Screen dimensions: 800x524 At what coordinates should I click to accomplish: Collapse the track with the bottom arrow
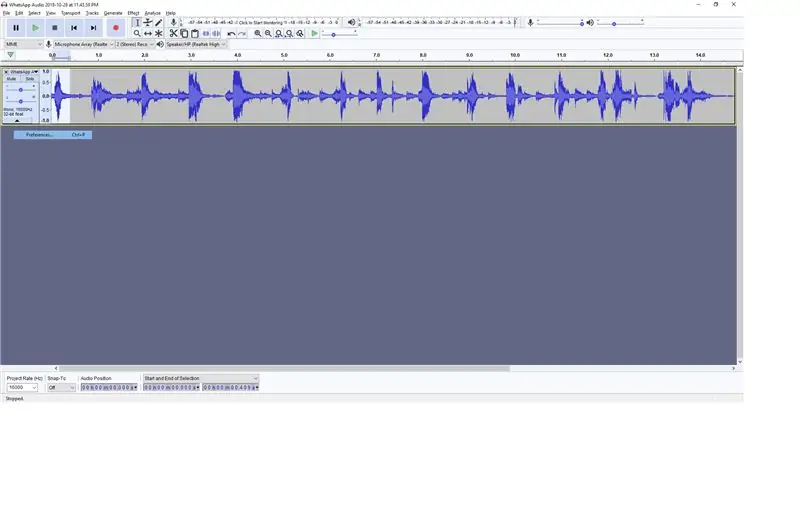coord(17,120)
